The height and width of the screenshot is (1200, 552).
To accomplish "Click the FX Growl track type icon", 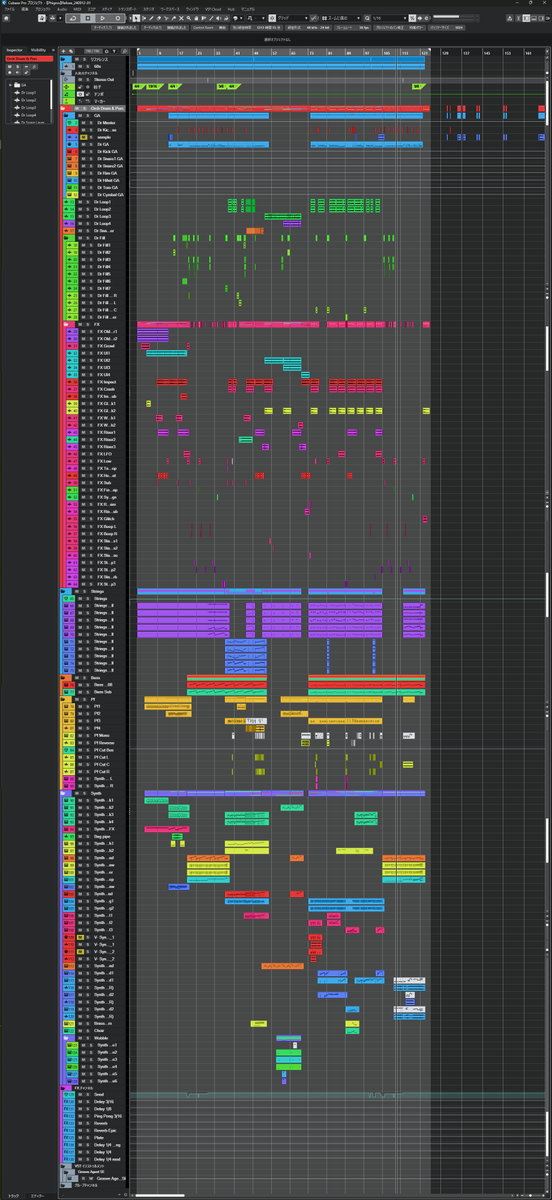I will coord(71,346).
